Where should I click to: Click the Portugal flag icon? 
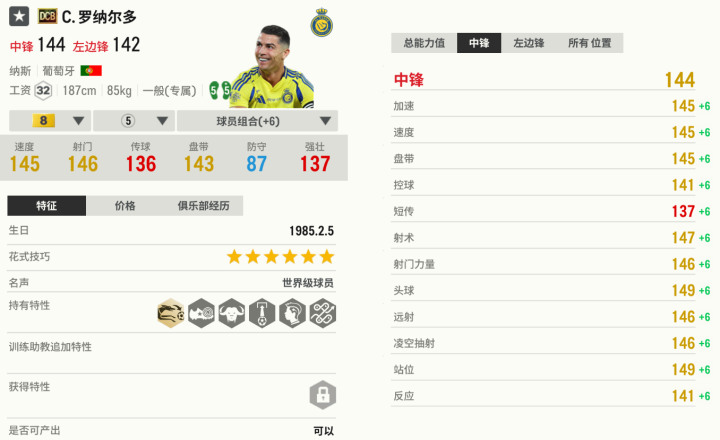coord(91,71)
